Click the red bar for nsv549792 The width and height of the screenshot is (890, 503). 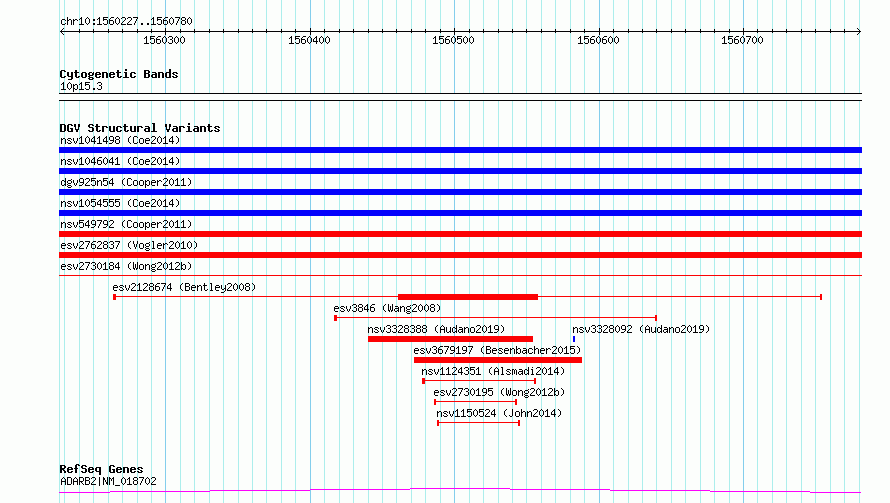click(x=460, y=234)
